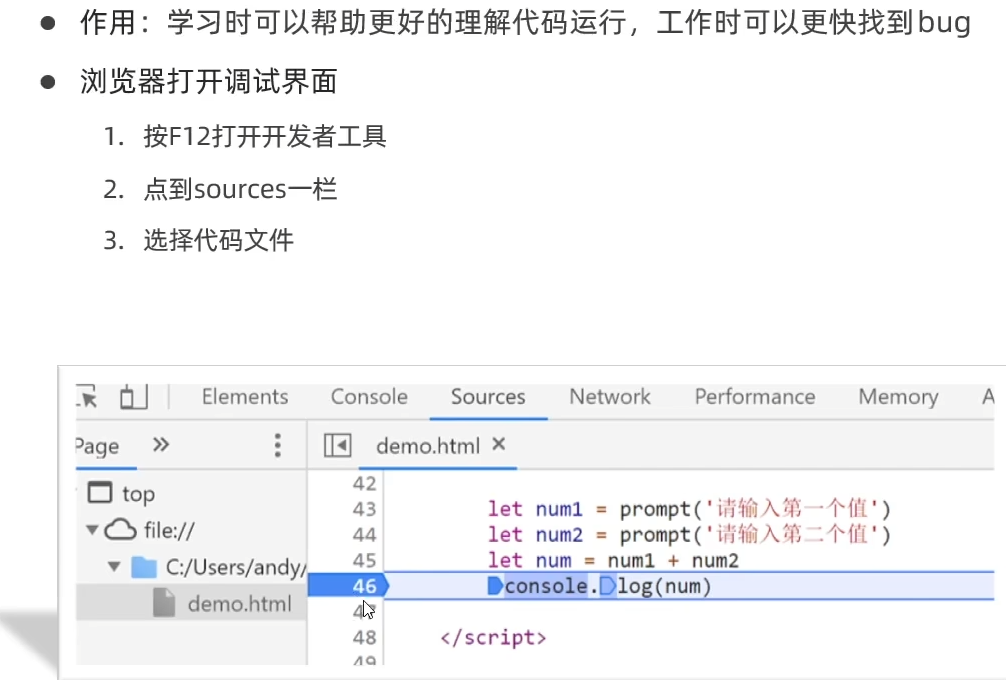Viewport: 1006px width, 680px height.
Task: Click the closing </script> tag
Action: (493, 638)
